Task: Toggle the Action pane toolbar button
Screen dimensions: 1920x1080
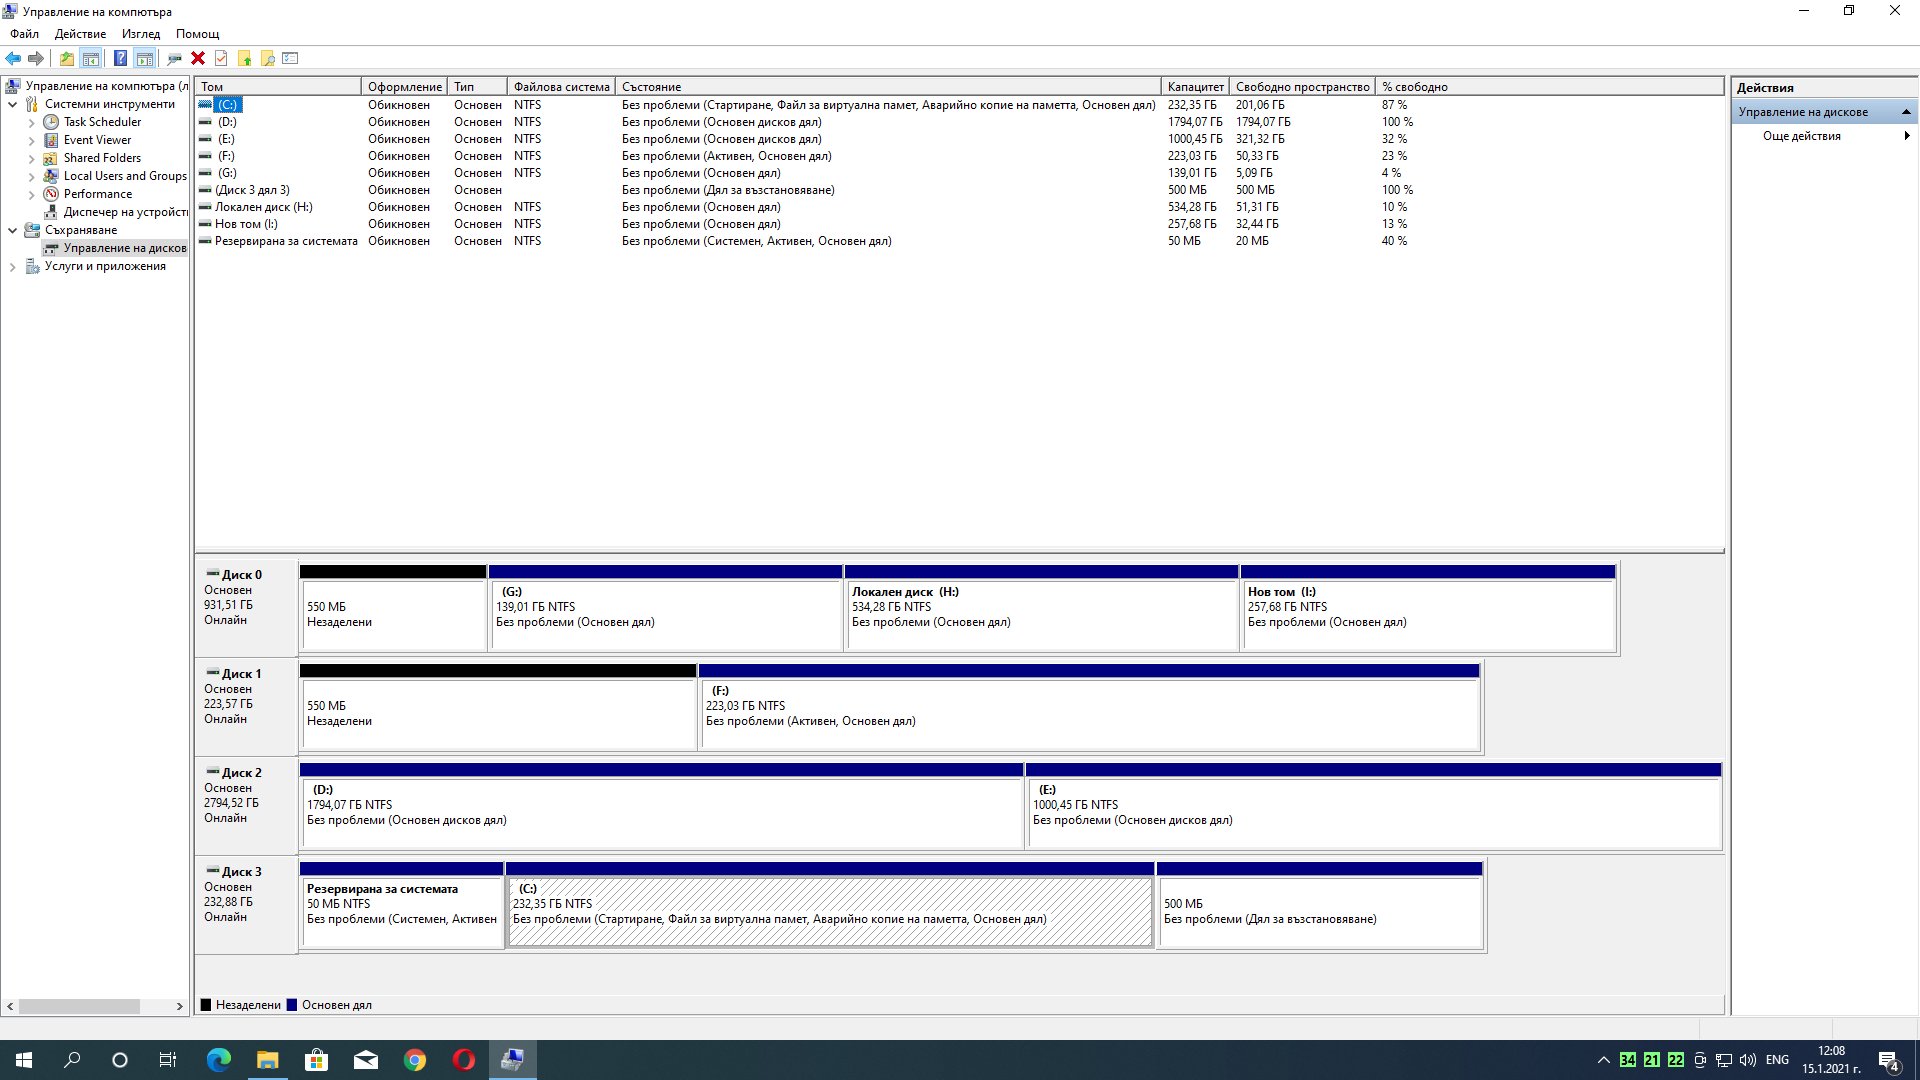Action: [144, 58]
